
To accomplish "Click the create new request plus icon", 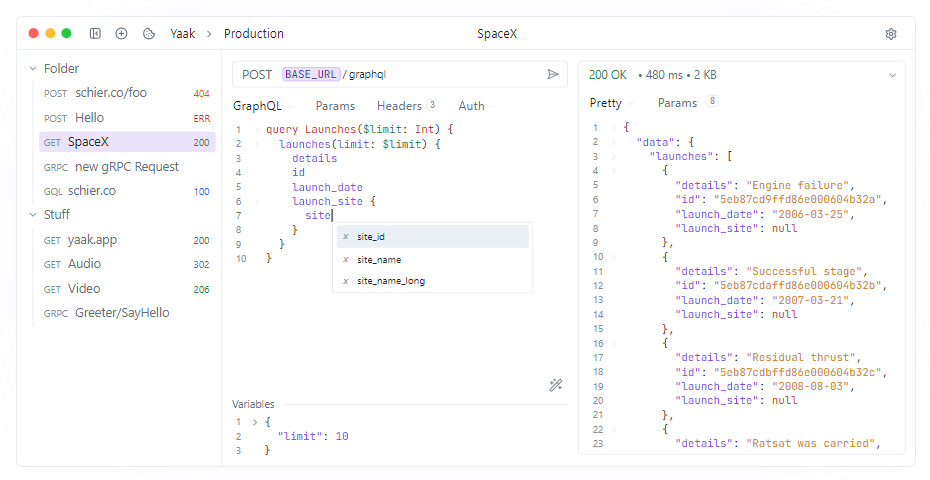I will click(x=122, y=34).
